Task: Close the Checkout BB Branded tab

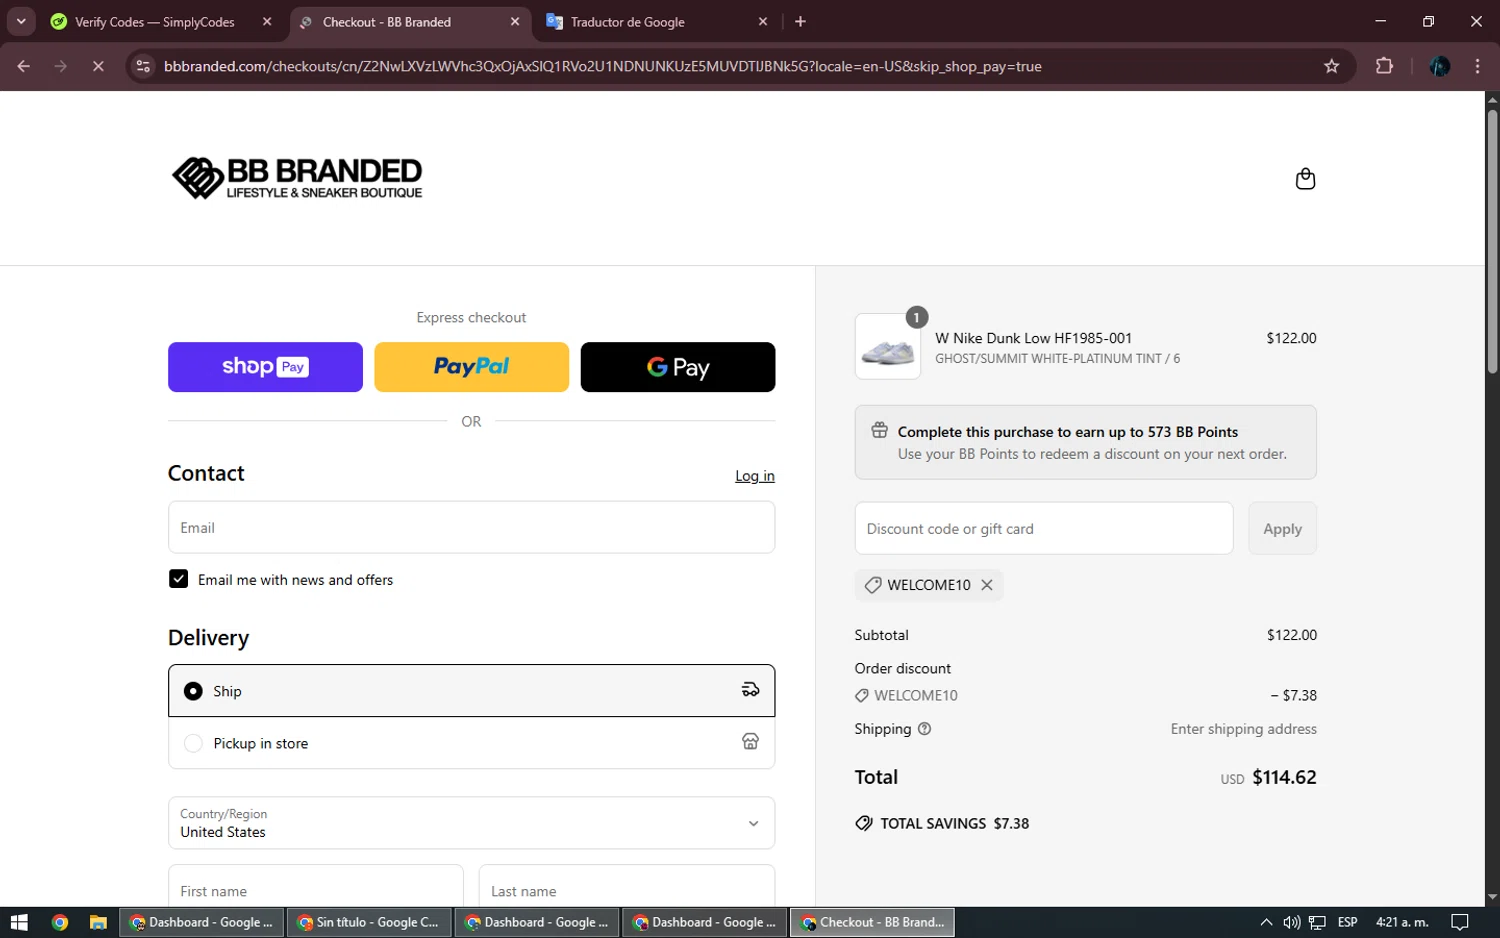Action: point(515,21)
